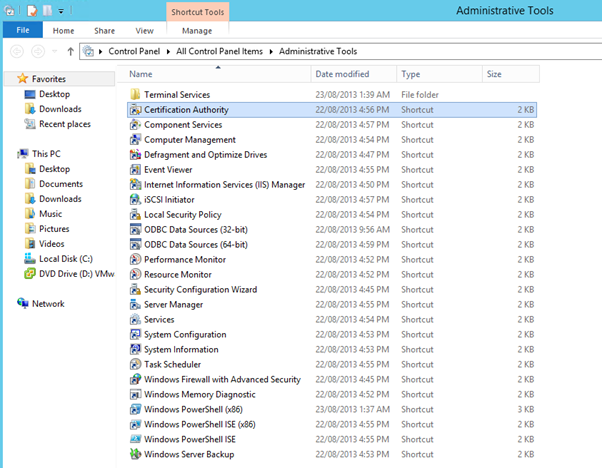The width and height of the screenshot is (602, 468).
Task: Open the File ribbon tab
Action: 22,31
